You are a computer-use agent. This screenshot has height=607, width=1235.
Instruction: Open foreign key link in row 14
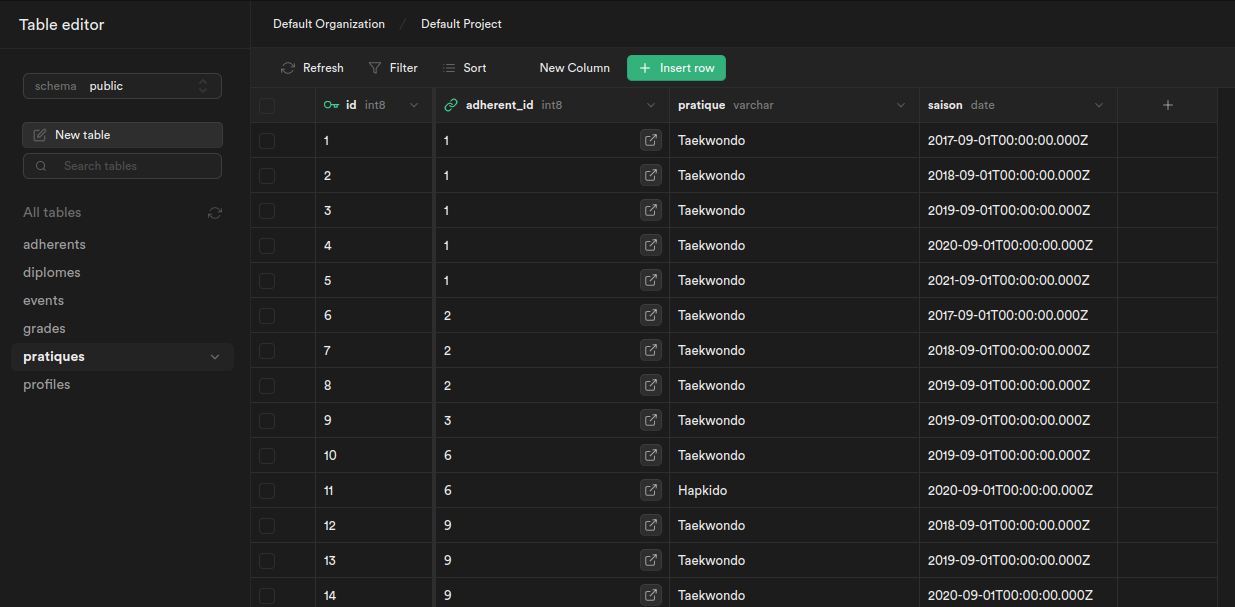(x=651, y=596)
